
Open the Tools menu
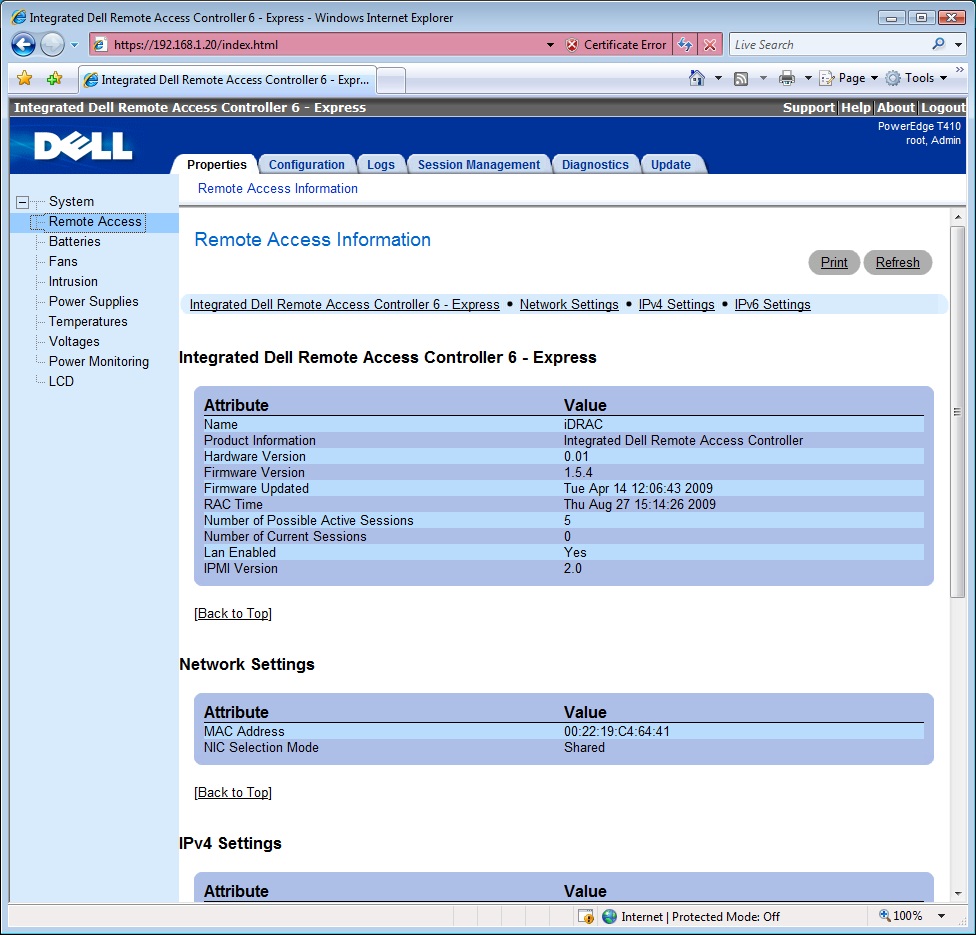(916, 78)
